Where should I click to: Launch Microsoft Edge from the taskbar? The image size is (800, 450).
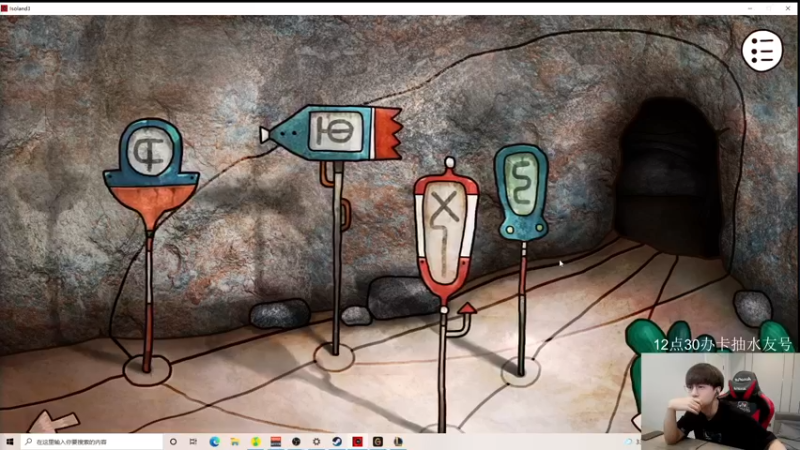click(214, 441)
